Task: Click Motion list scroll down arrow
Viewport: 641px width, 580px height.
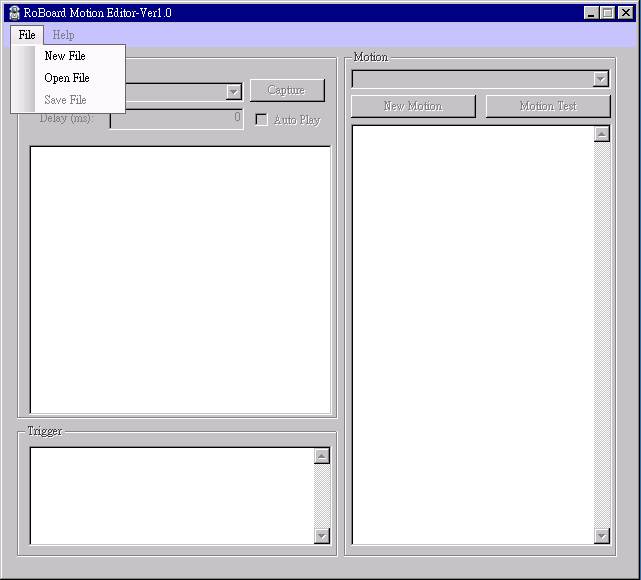Action: click(602, 535)
